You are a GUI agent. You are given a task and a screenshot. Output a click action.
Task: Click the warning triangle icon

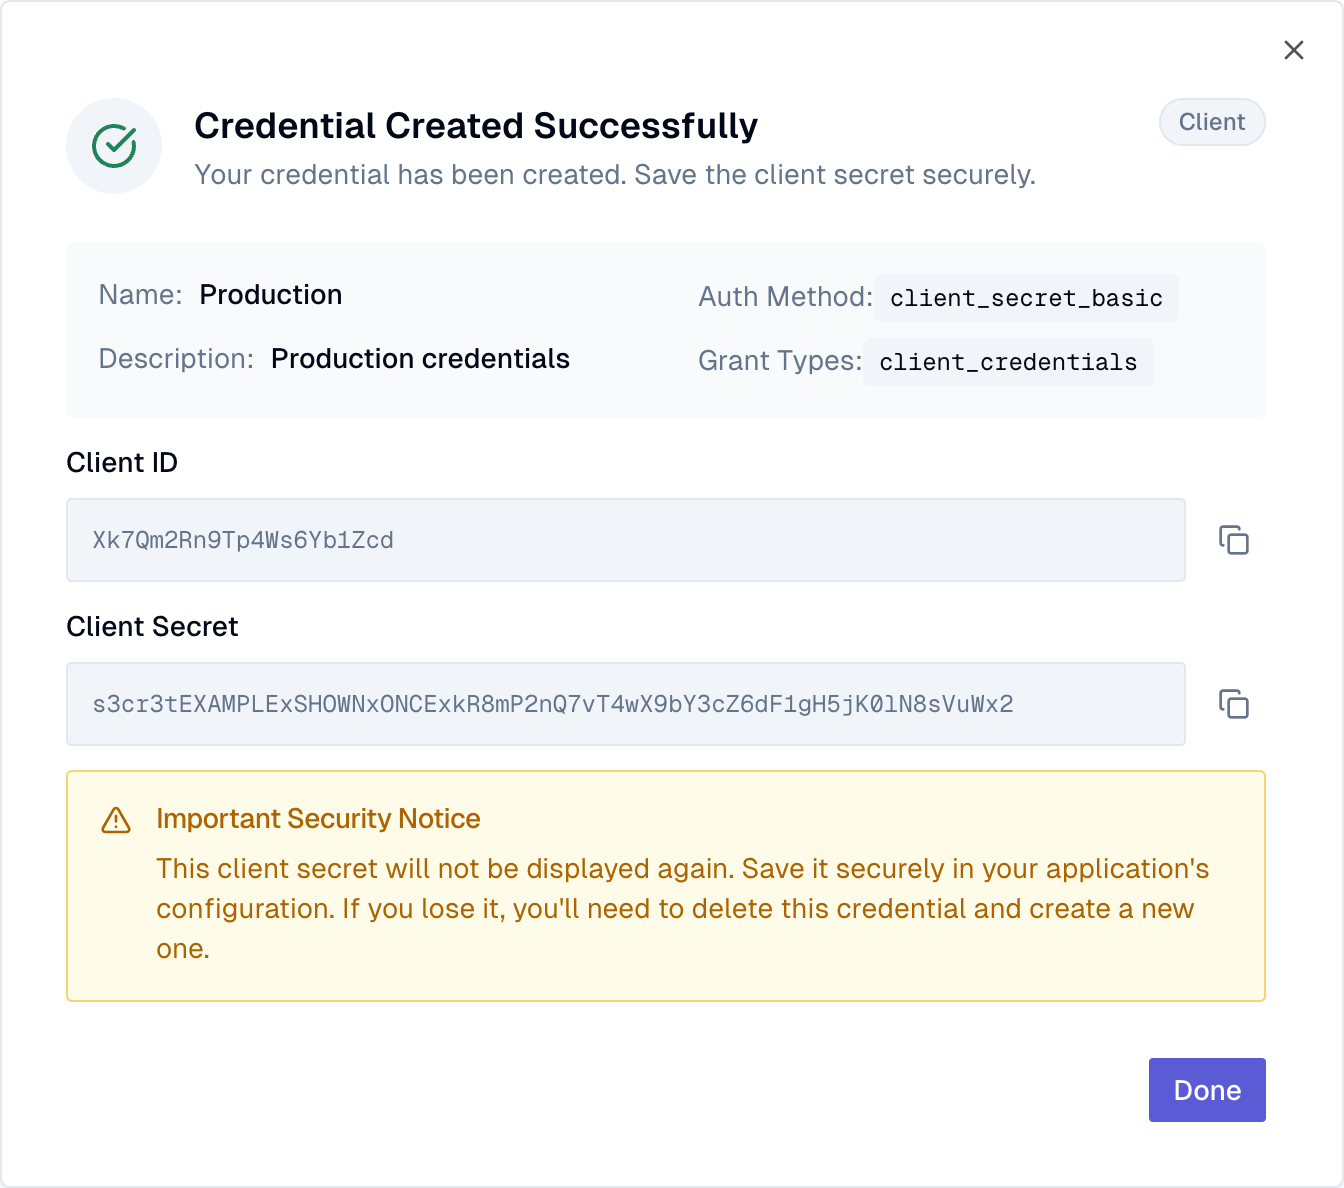[x=116, y=820]
